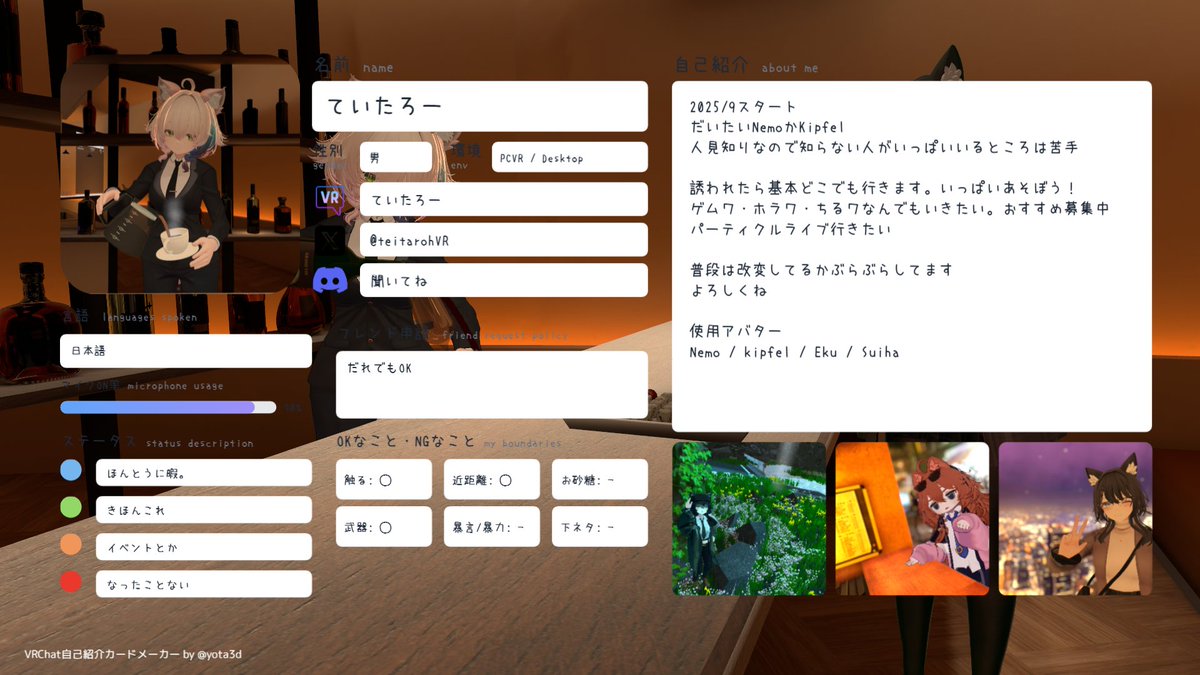Click the 近距離 boundary box

492,479
